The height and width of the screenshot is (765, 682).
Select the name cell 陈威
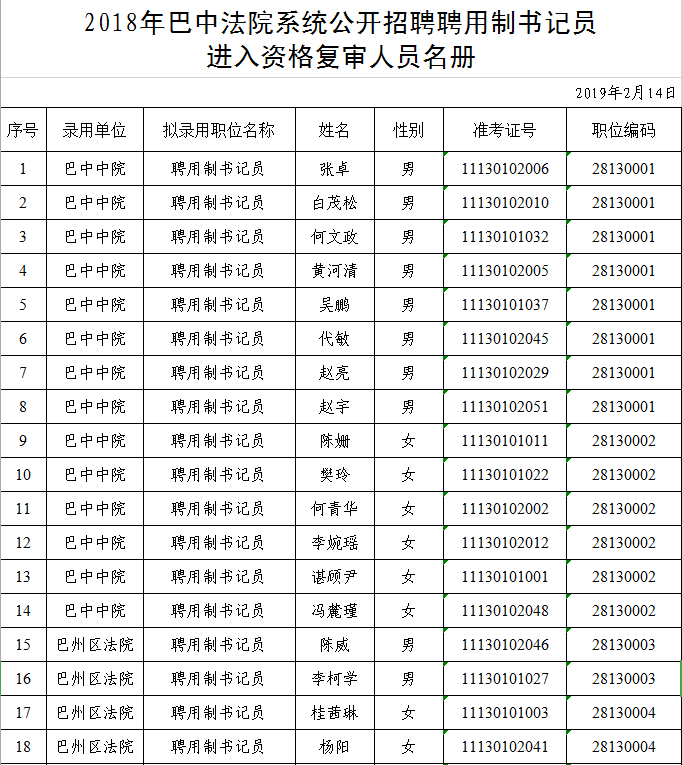334,645
